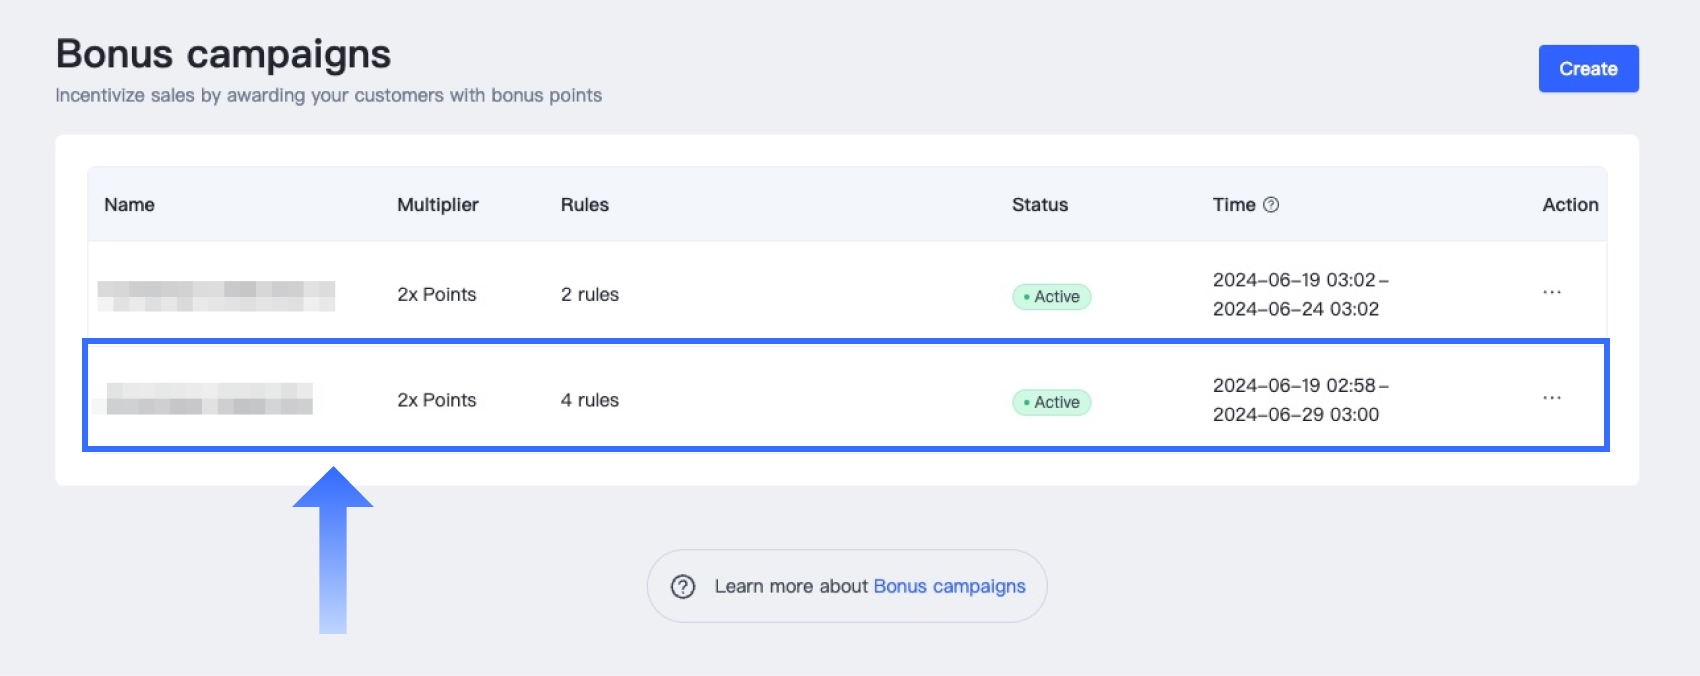Click the Rules column header
1700x676 pixels.
click(x=585, y=205)
